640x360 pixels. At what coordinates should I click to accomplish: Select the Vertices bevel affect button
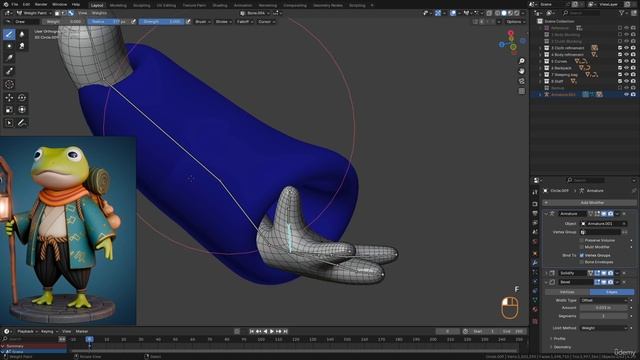[x=567, y=292]
